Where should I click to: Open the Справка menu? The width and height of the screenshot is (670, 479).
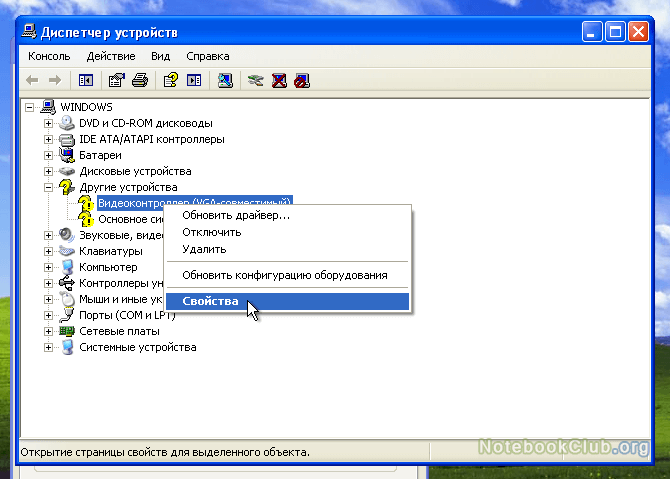[x=208, y=56]
